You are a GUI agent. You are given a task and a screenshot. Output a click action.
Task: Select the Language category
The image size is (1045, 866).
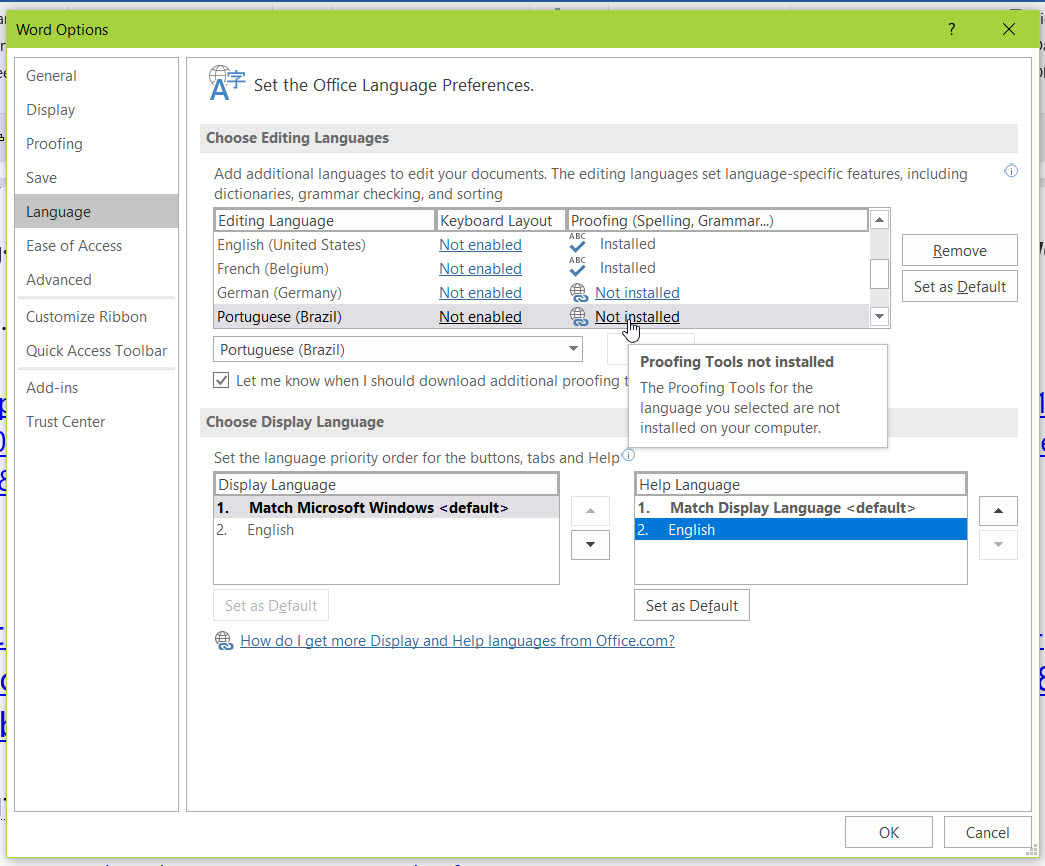click(x=97, y=212)
